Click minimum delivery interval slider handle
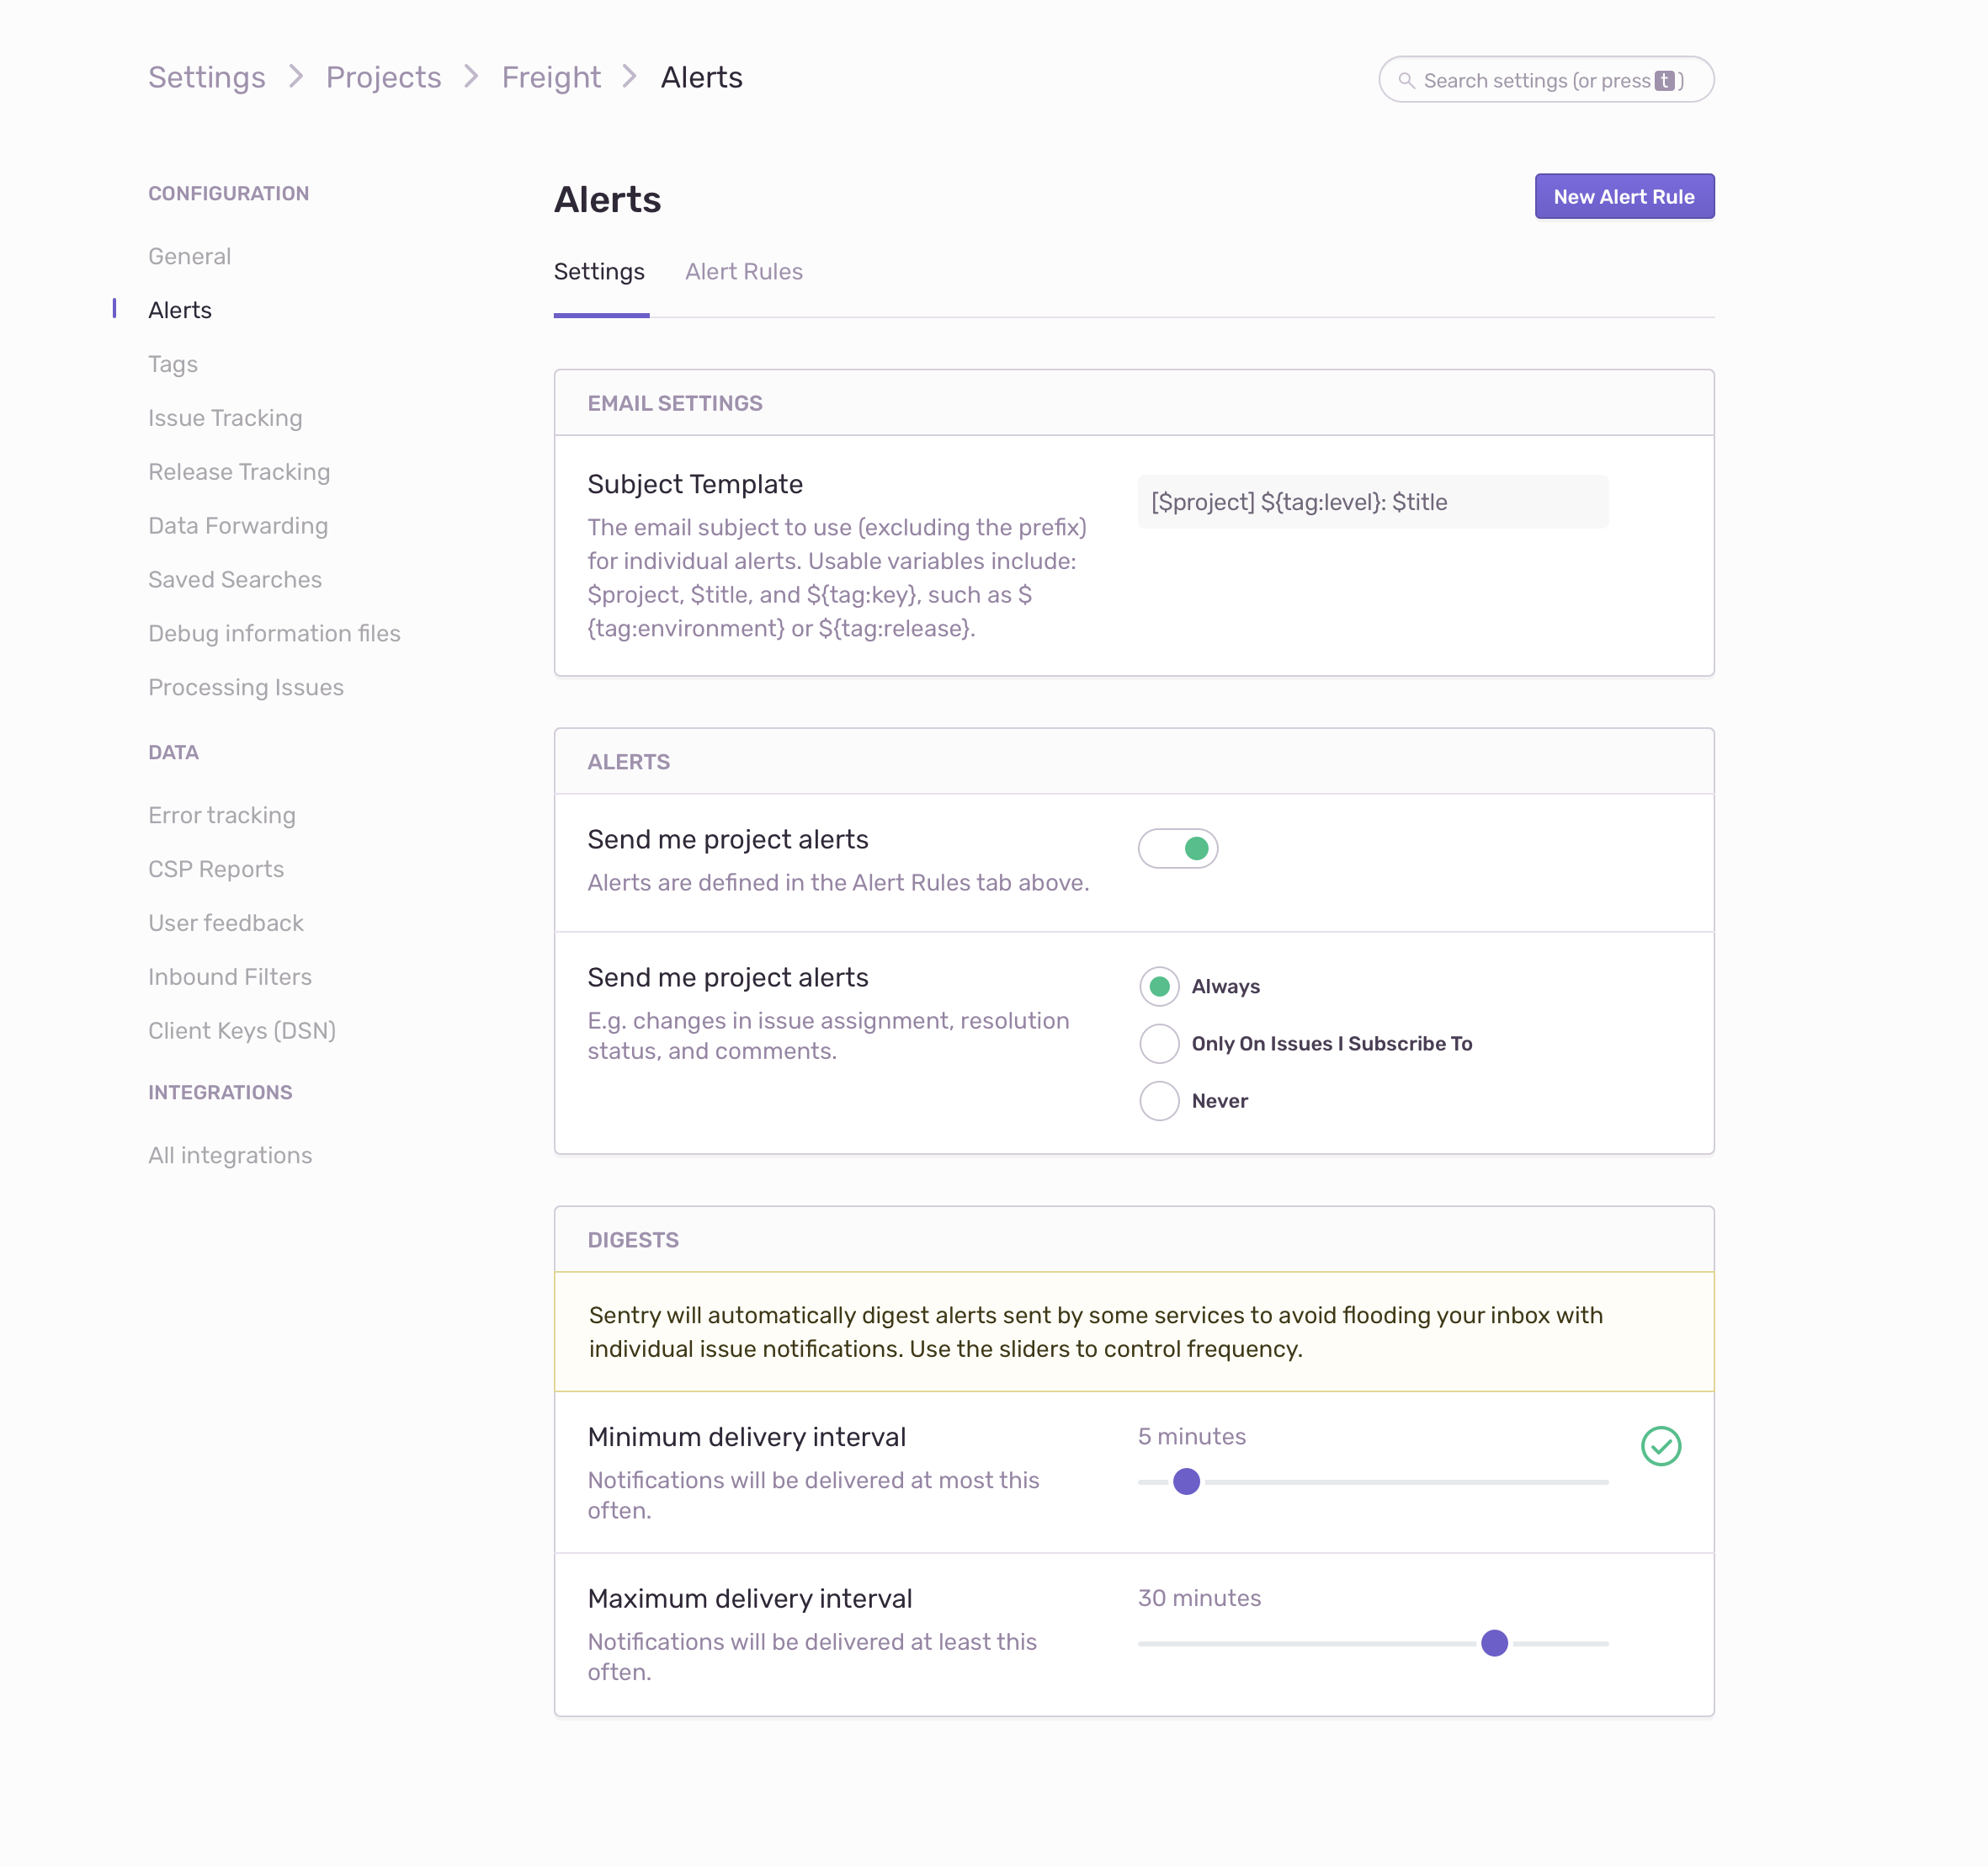Viewport: 1988px width, 1867px height. click(x=1186, y=1482)
